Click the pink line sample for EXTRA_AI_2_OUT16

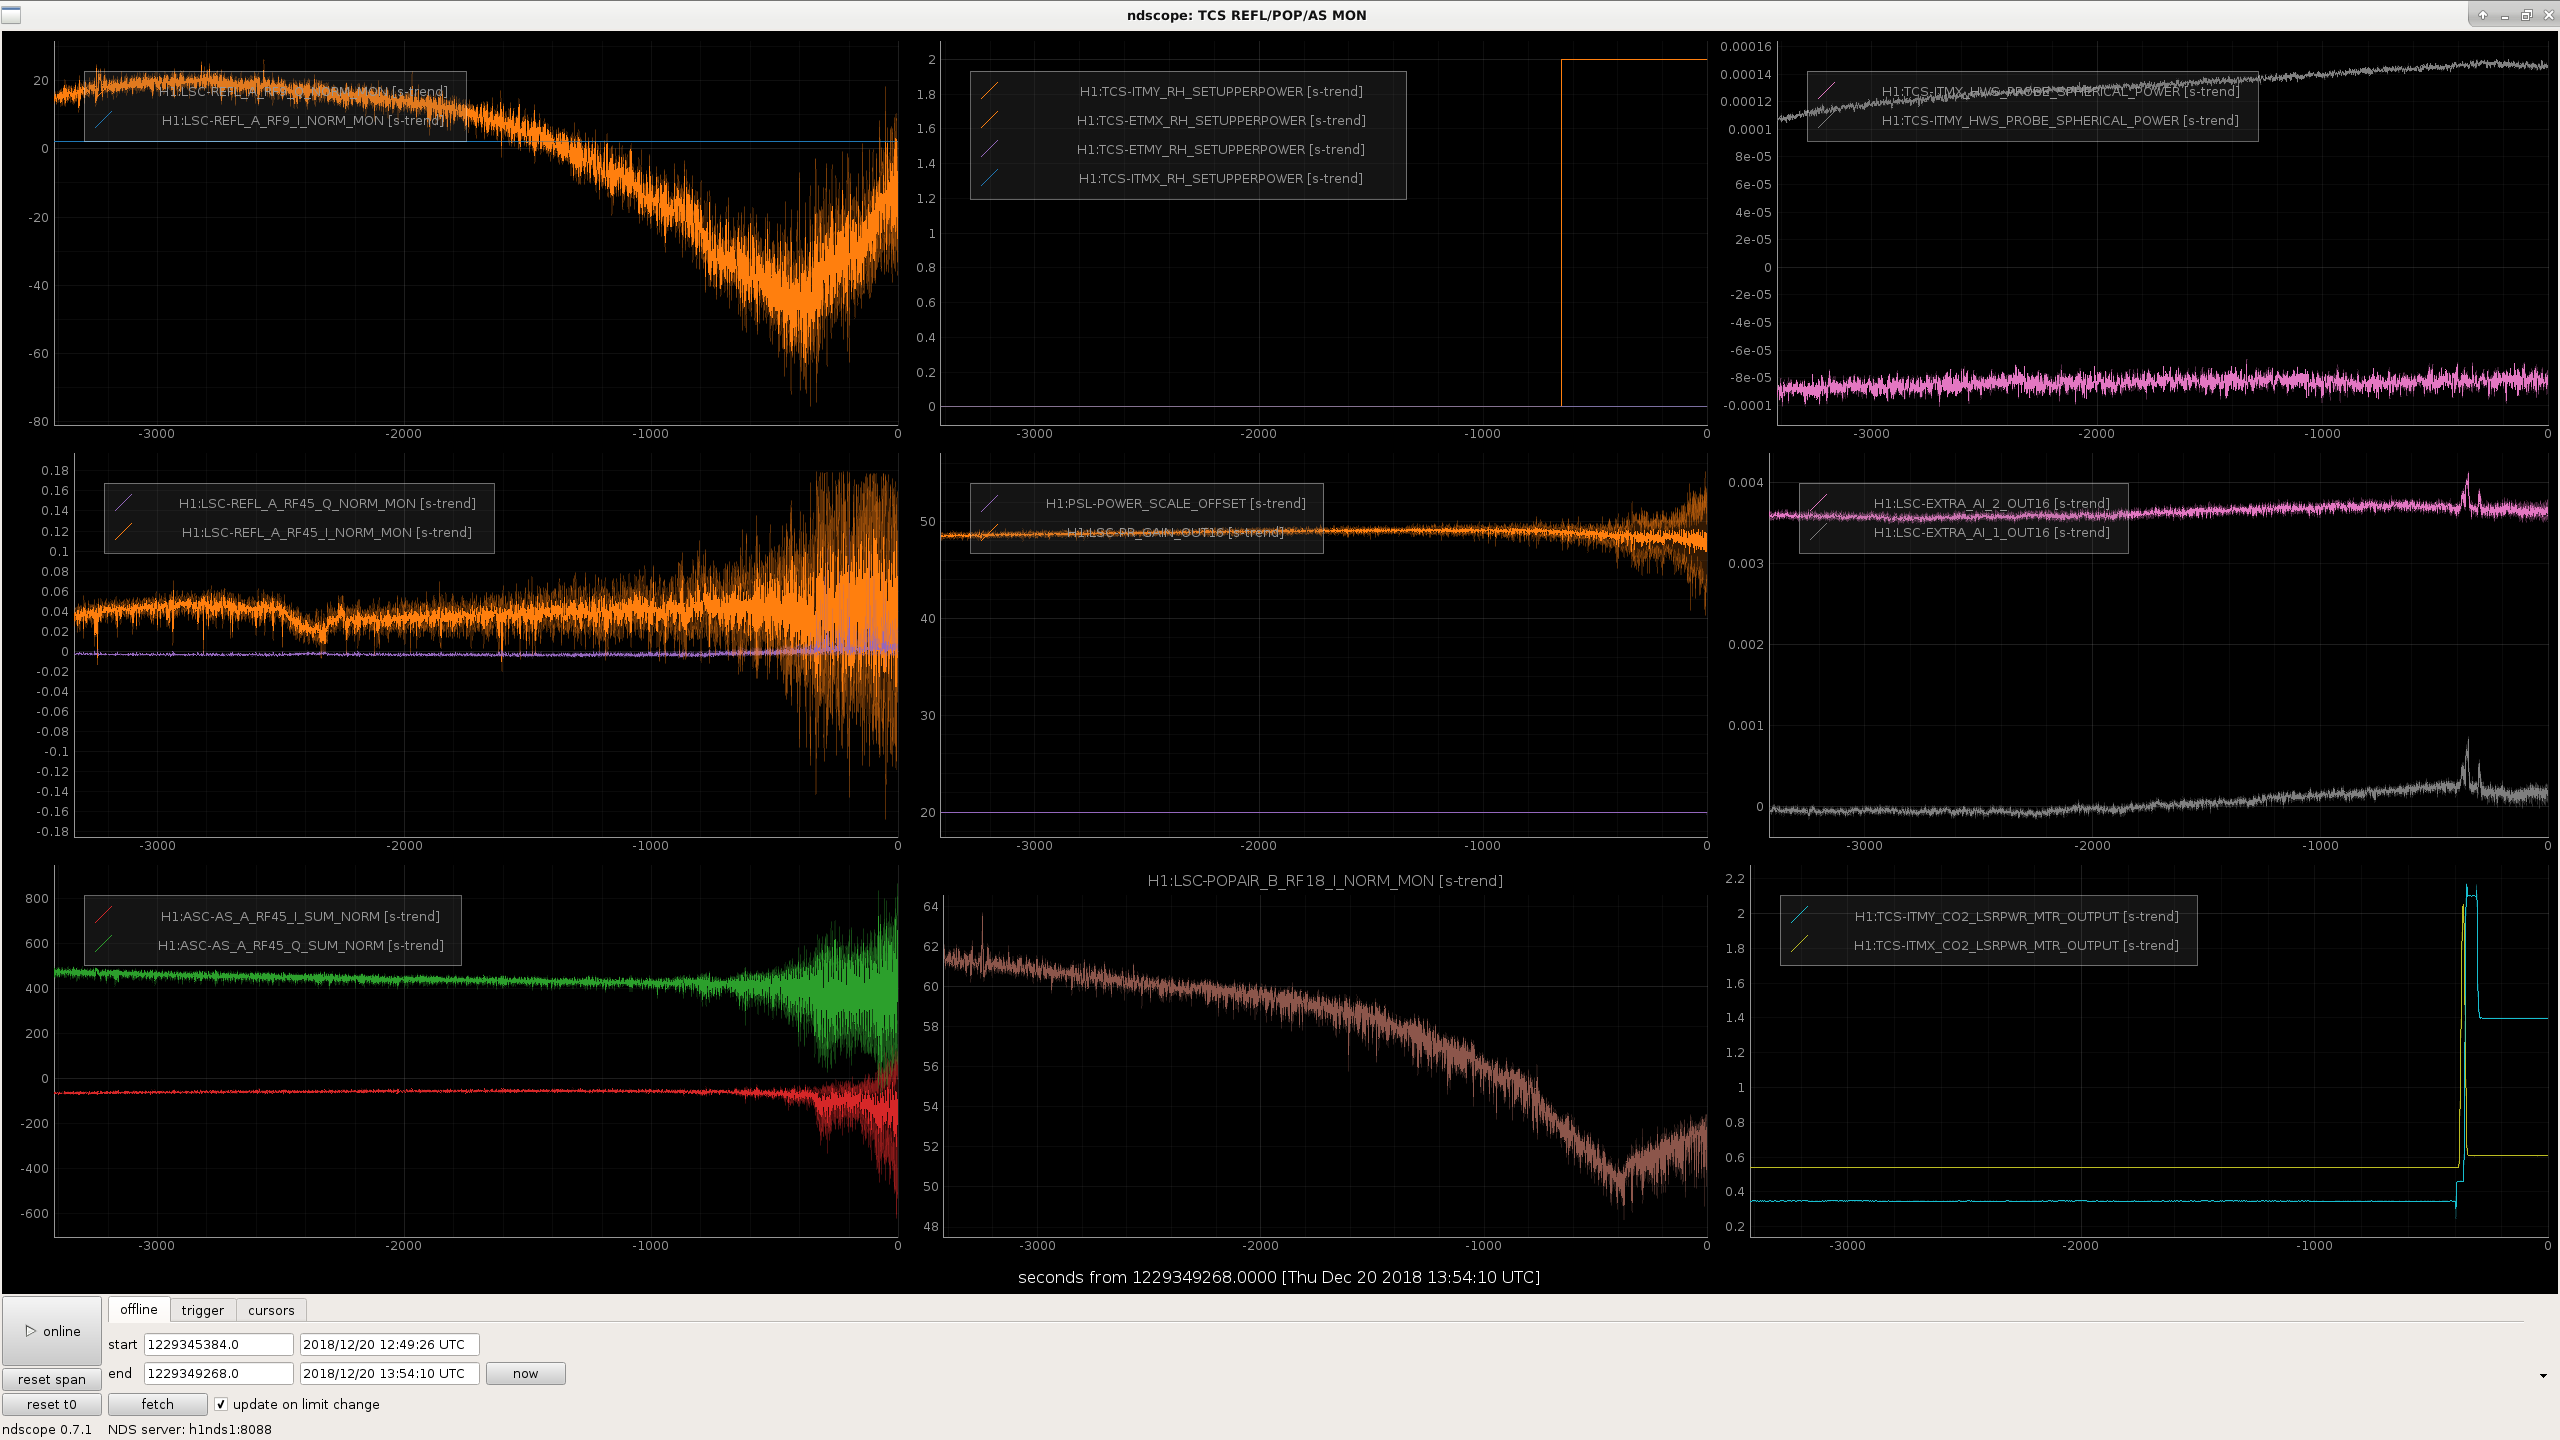click(1818, 503)
